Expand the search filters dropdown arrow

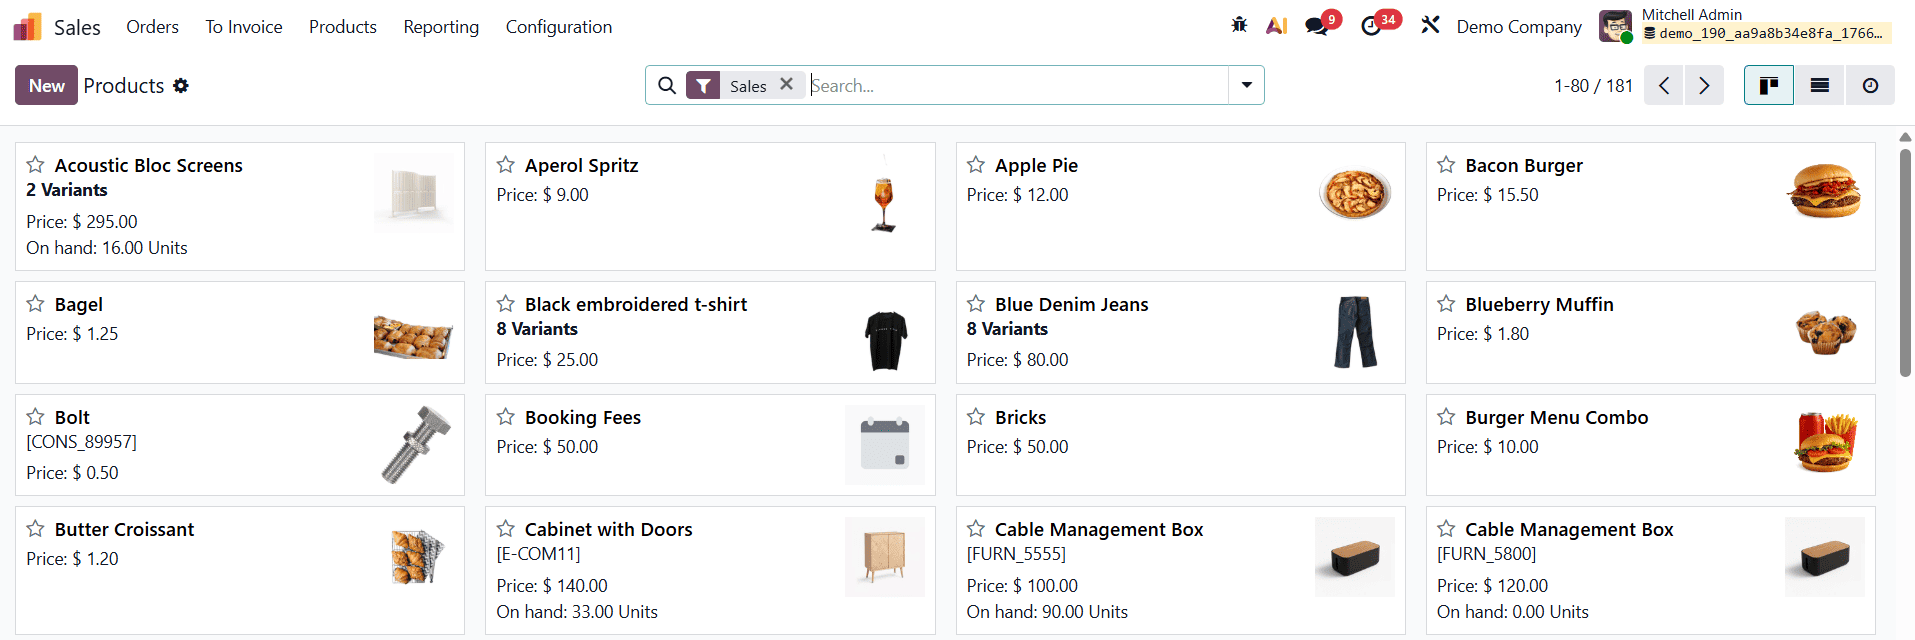(x=1246, y=85)
